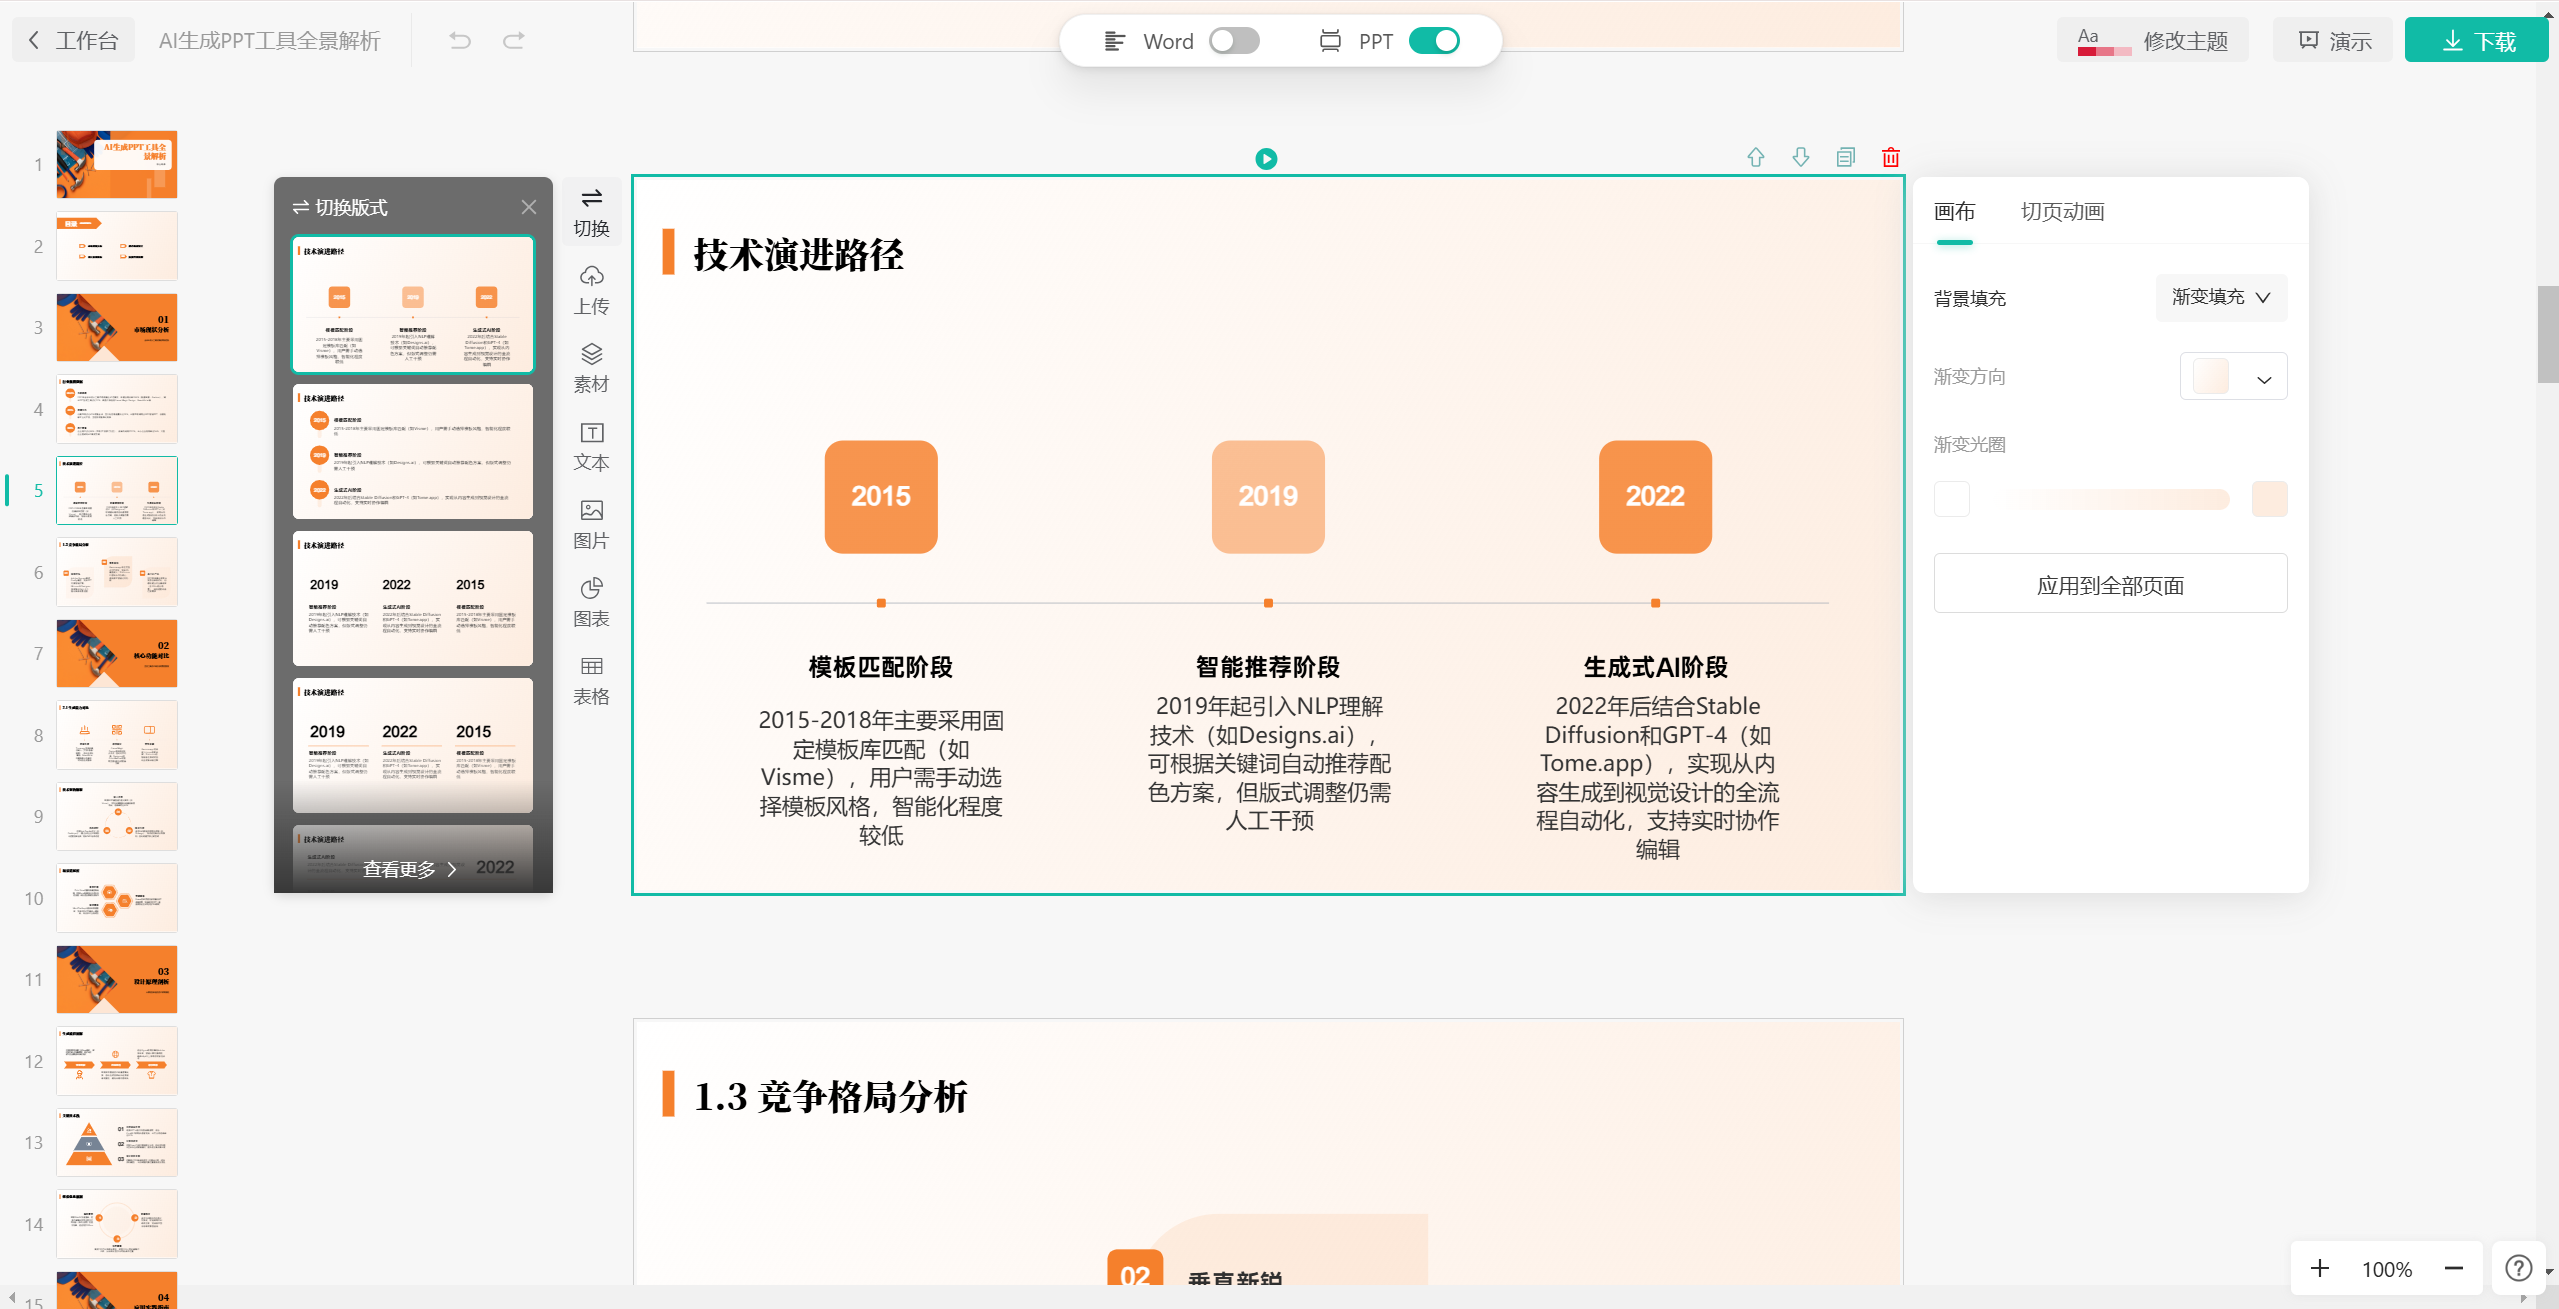The image size is (2559, 1309).
Task: Toggle the Word mode switch
Action: (1234, 41)
